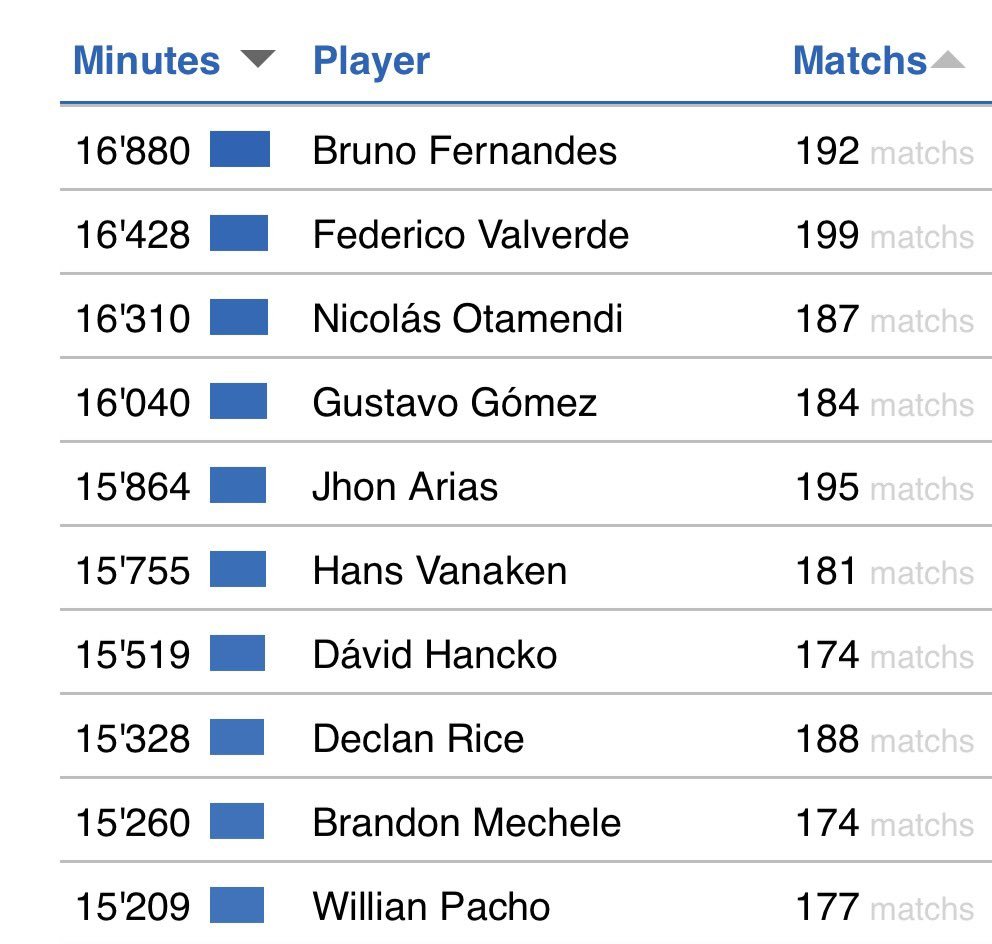Select Hans Vanaken in the list
Screen dimensions: 992x944
point(439,571)
